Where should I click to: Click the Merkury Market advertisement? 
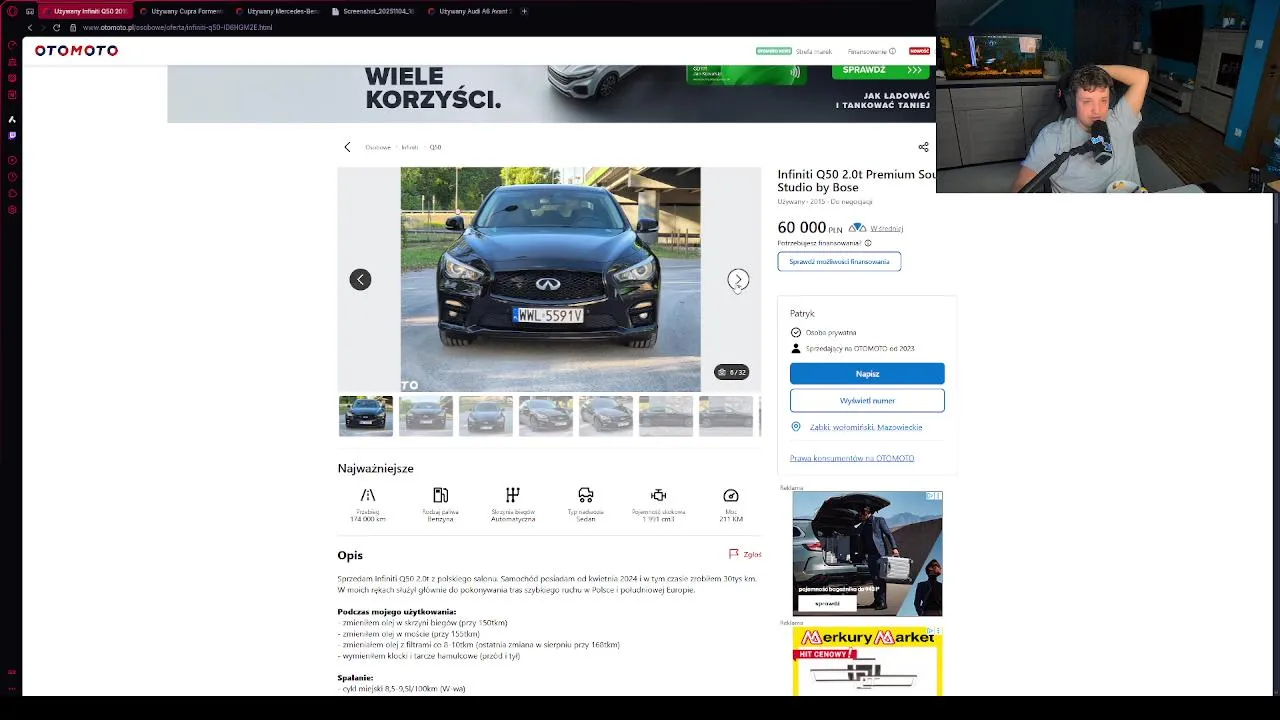pos(867,661)
